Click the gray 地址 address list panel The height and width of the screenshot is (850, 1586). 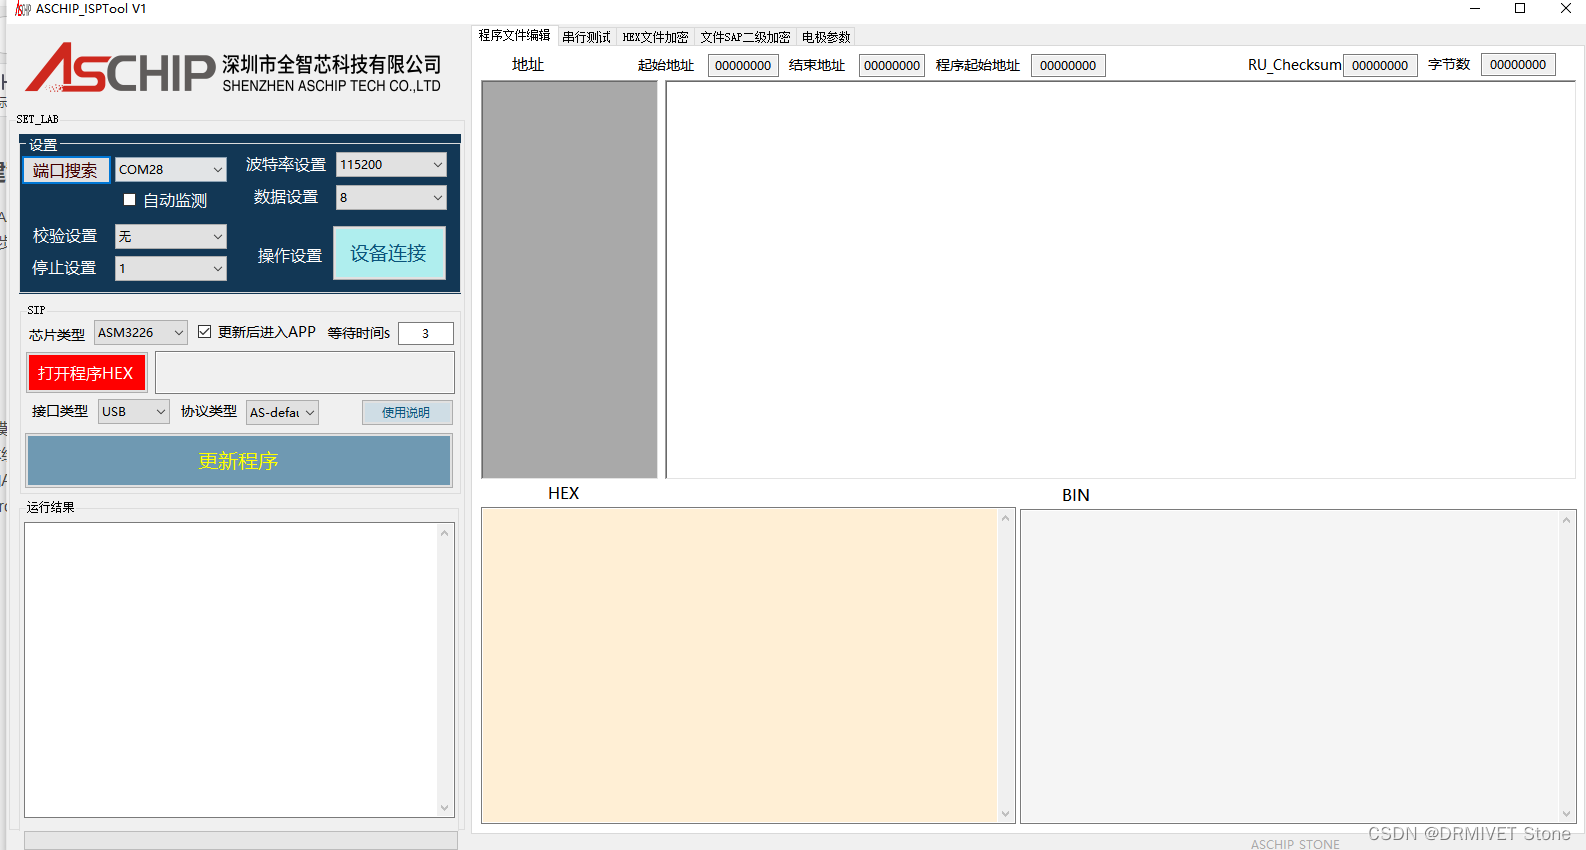[x=569, y=279]
